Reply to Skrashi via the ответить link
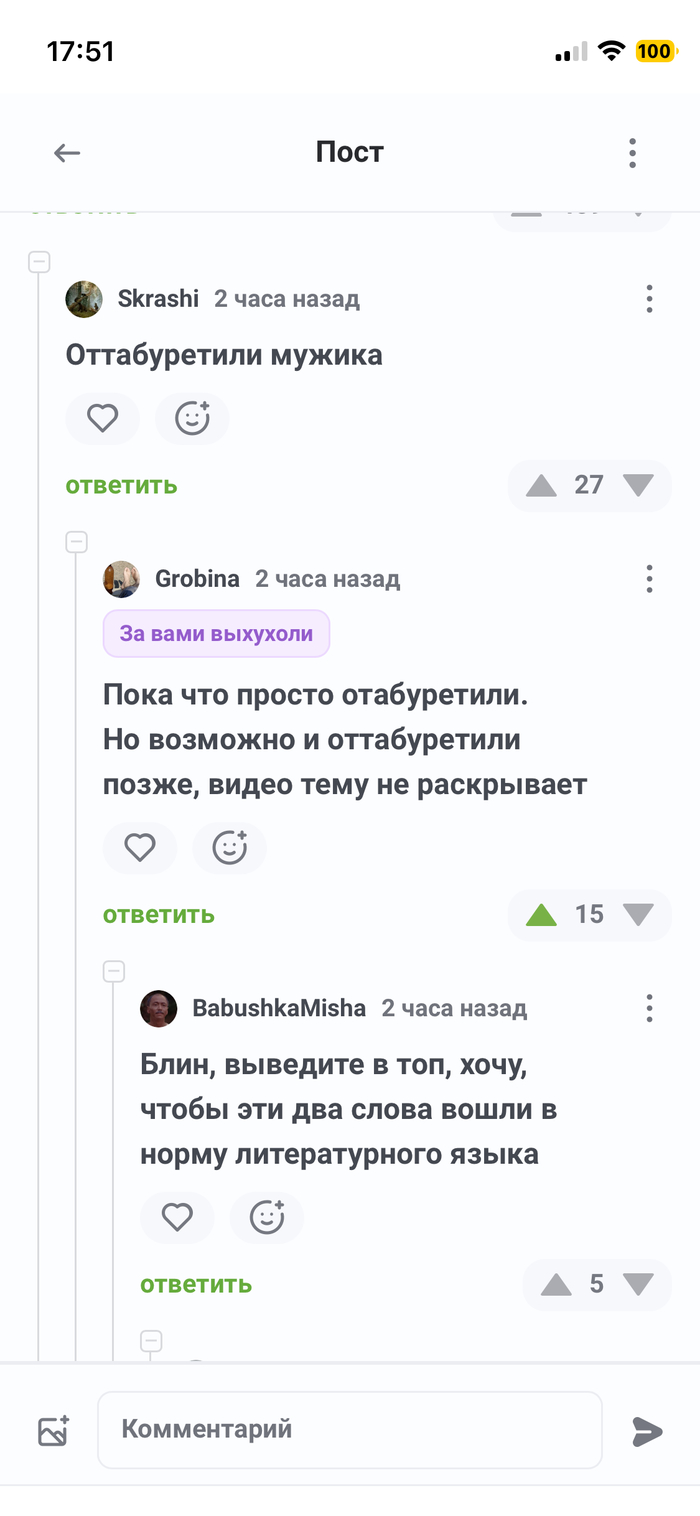The width and height of the screenshot is (700, 1516). coord(121,486)
